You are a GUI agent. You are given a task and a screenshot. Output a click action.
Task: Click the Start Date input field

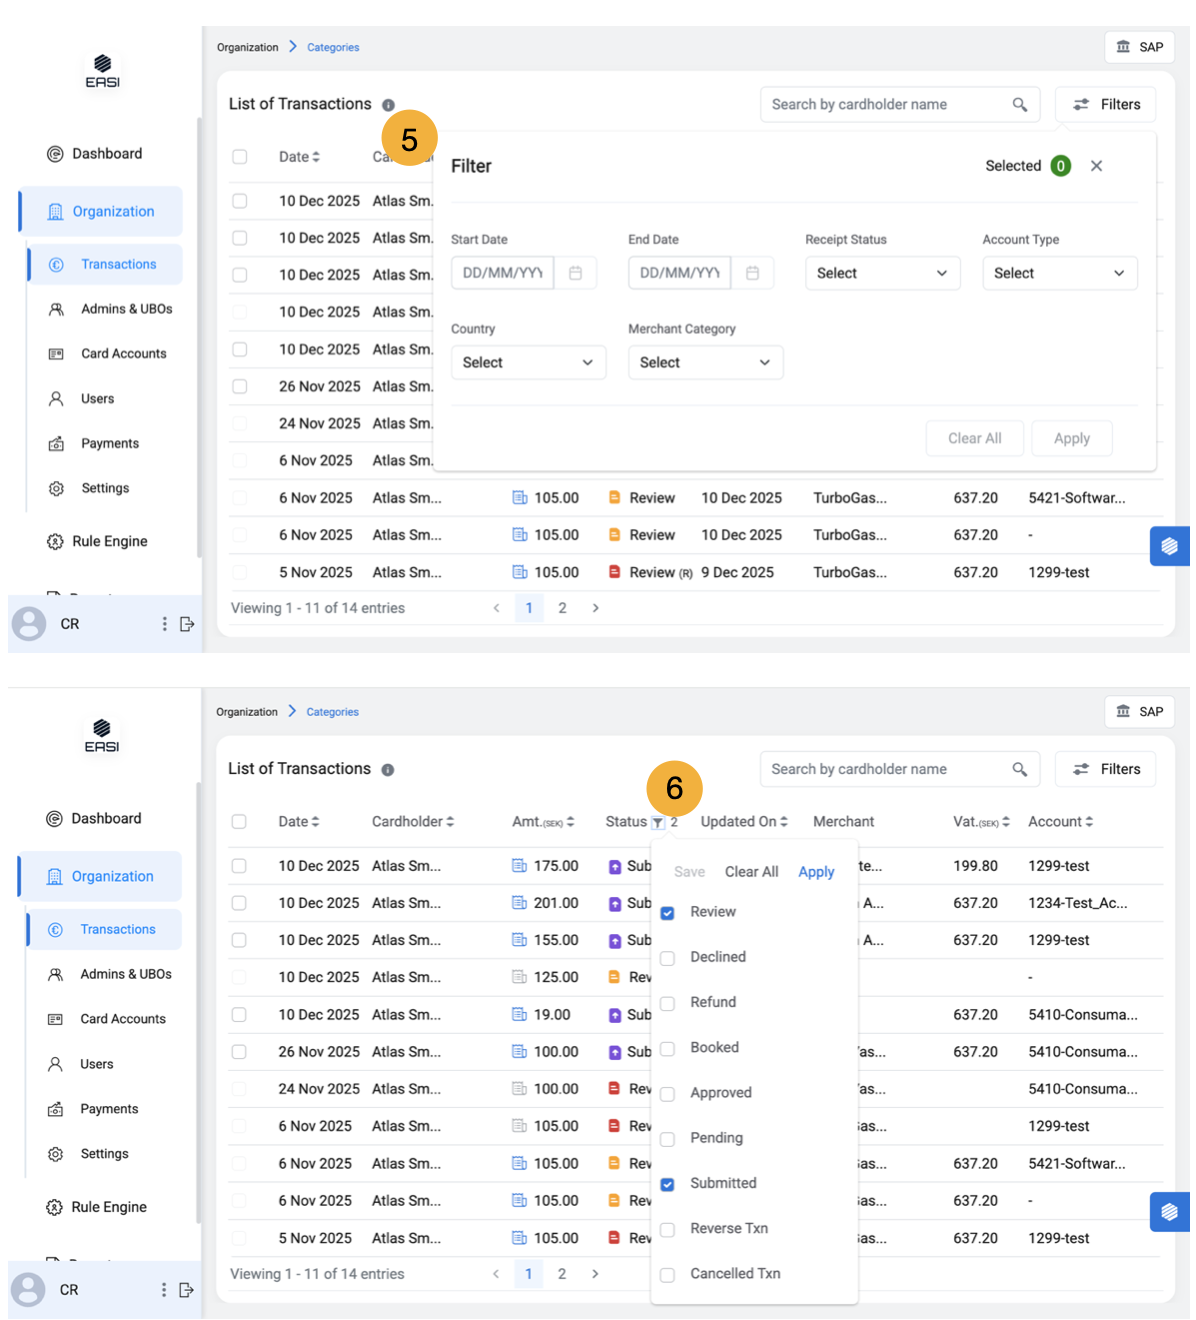[x=502, y=273]
